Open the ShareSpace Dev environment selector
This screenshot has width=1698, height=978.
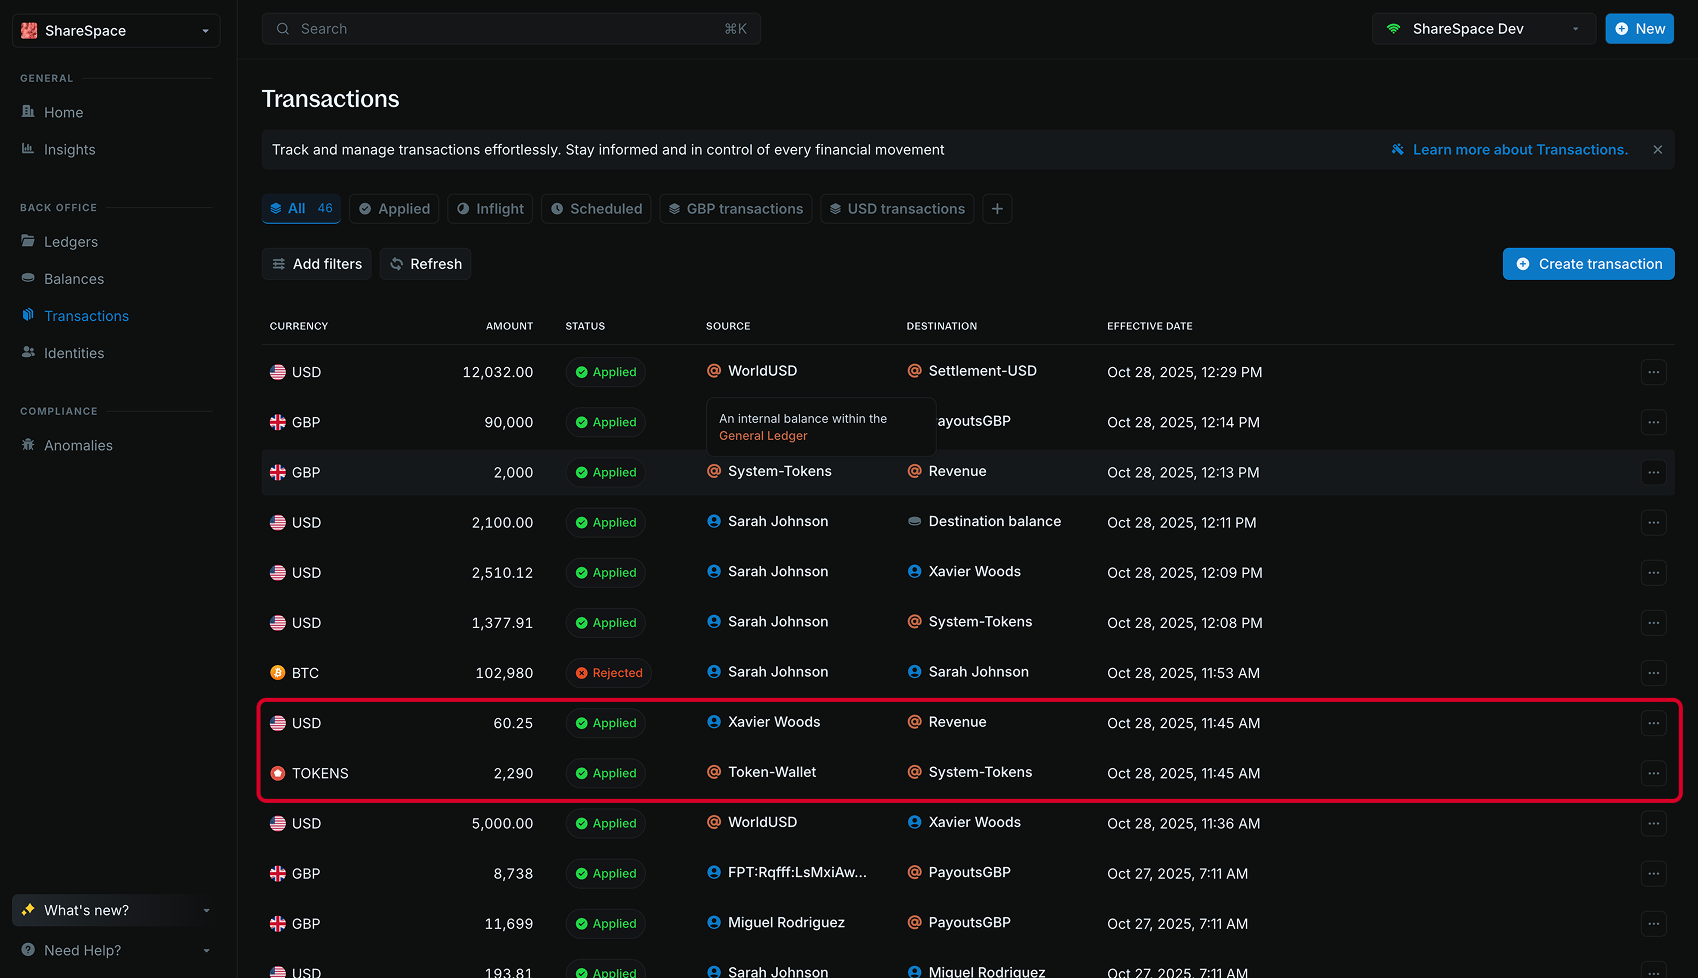point(1484,29)
